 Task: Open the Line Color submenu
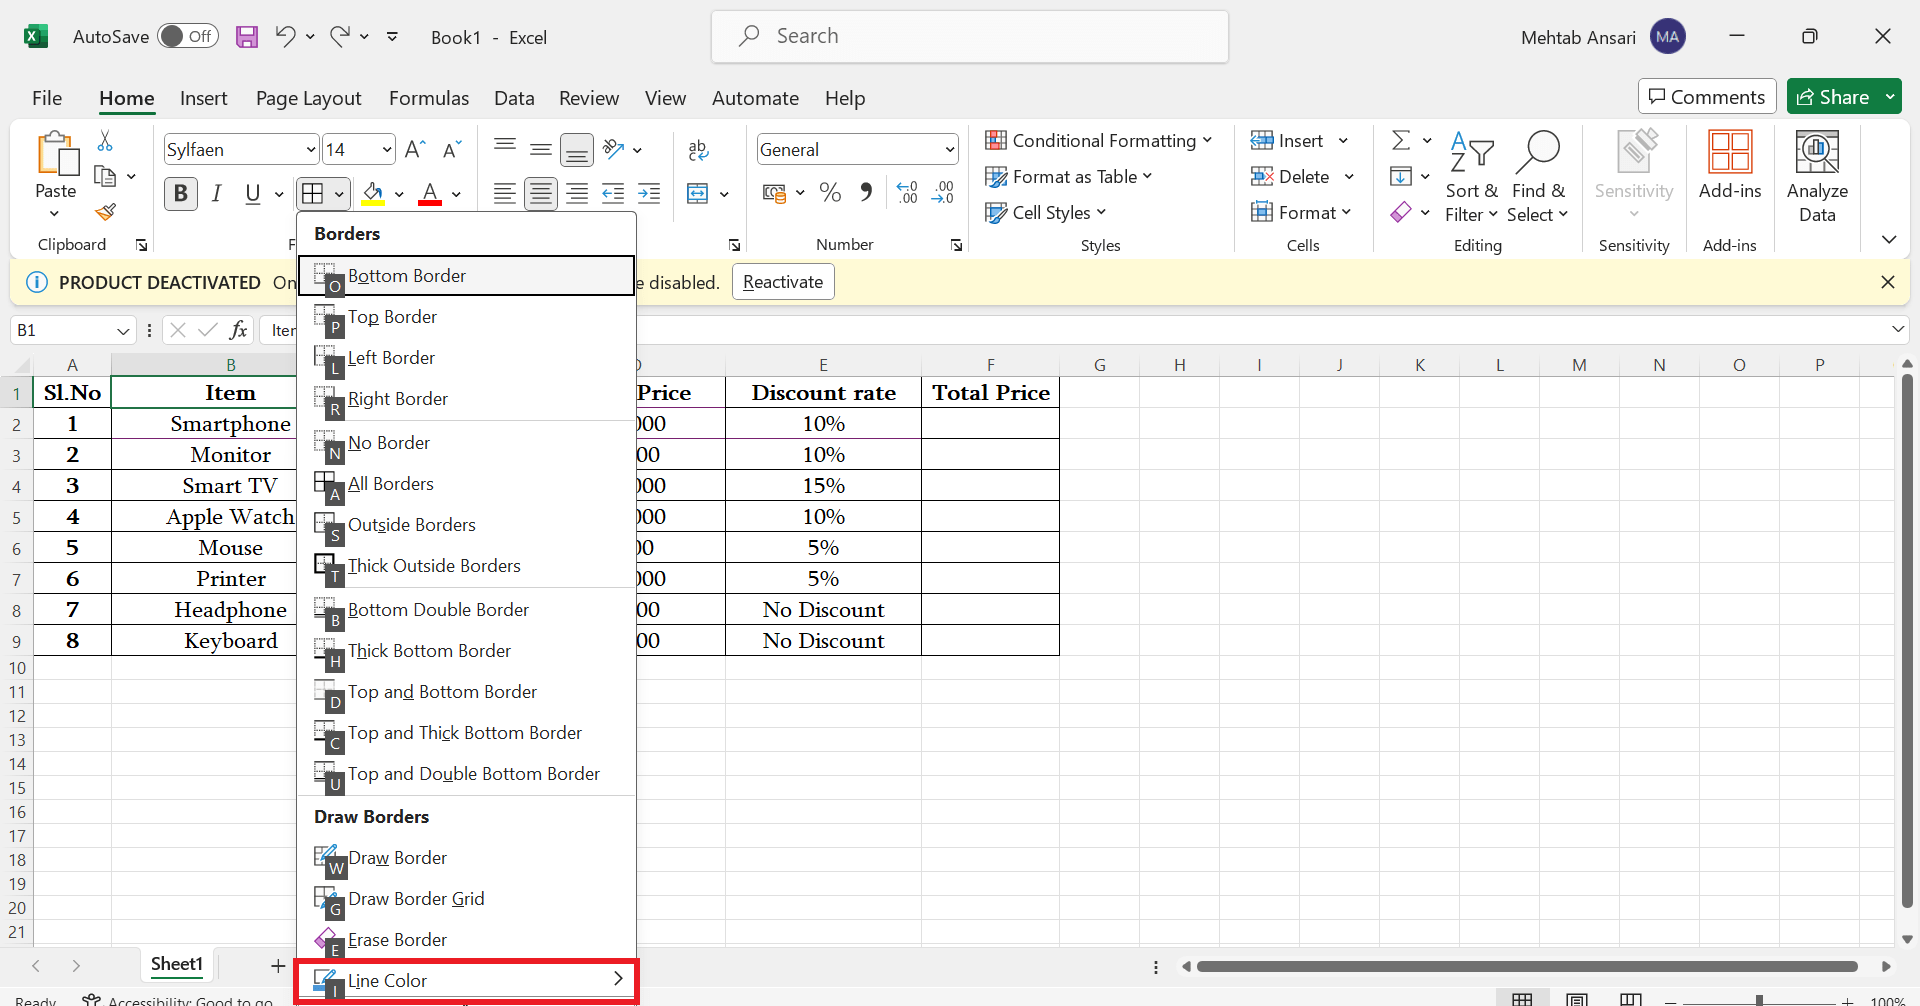pyautogui.click(x=465, y=979)
